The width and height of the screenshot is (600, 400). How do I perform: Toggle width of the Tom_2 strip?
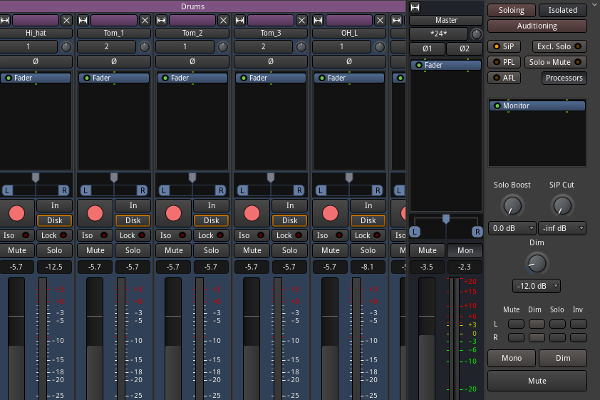coord(161,20)
